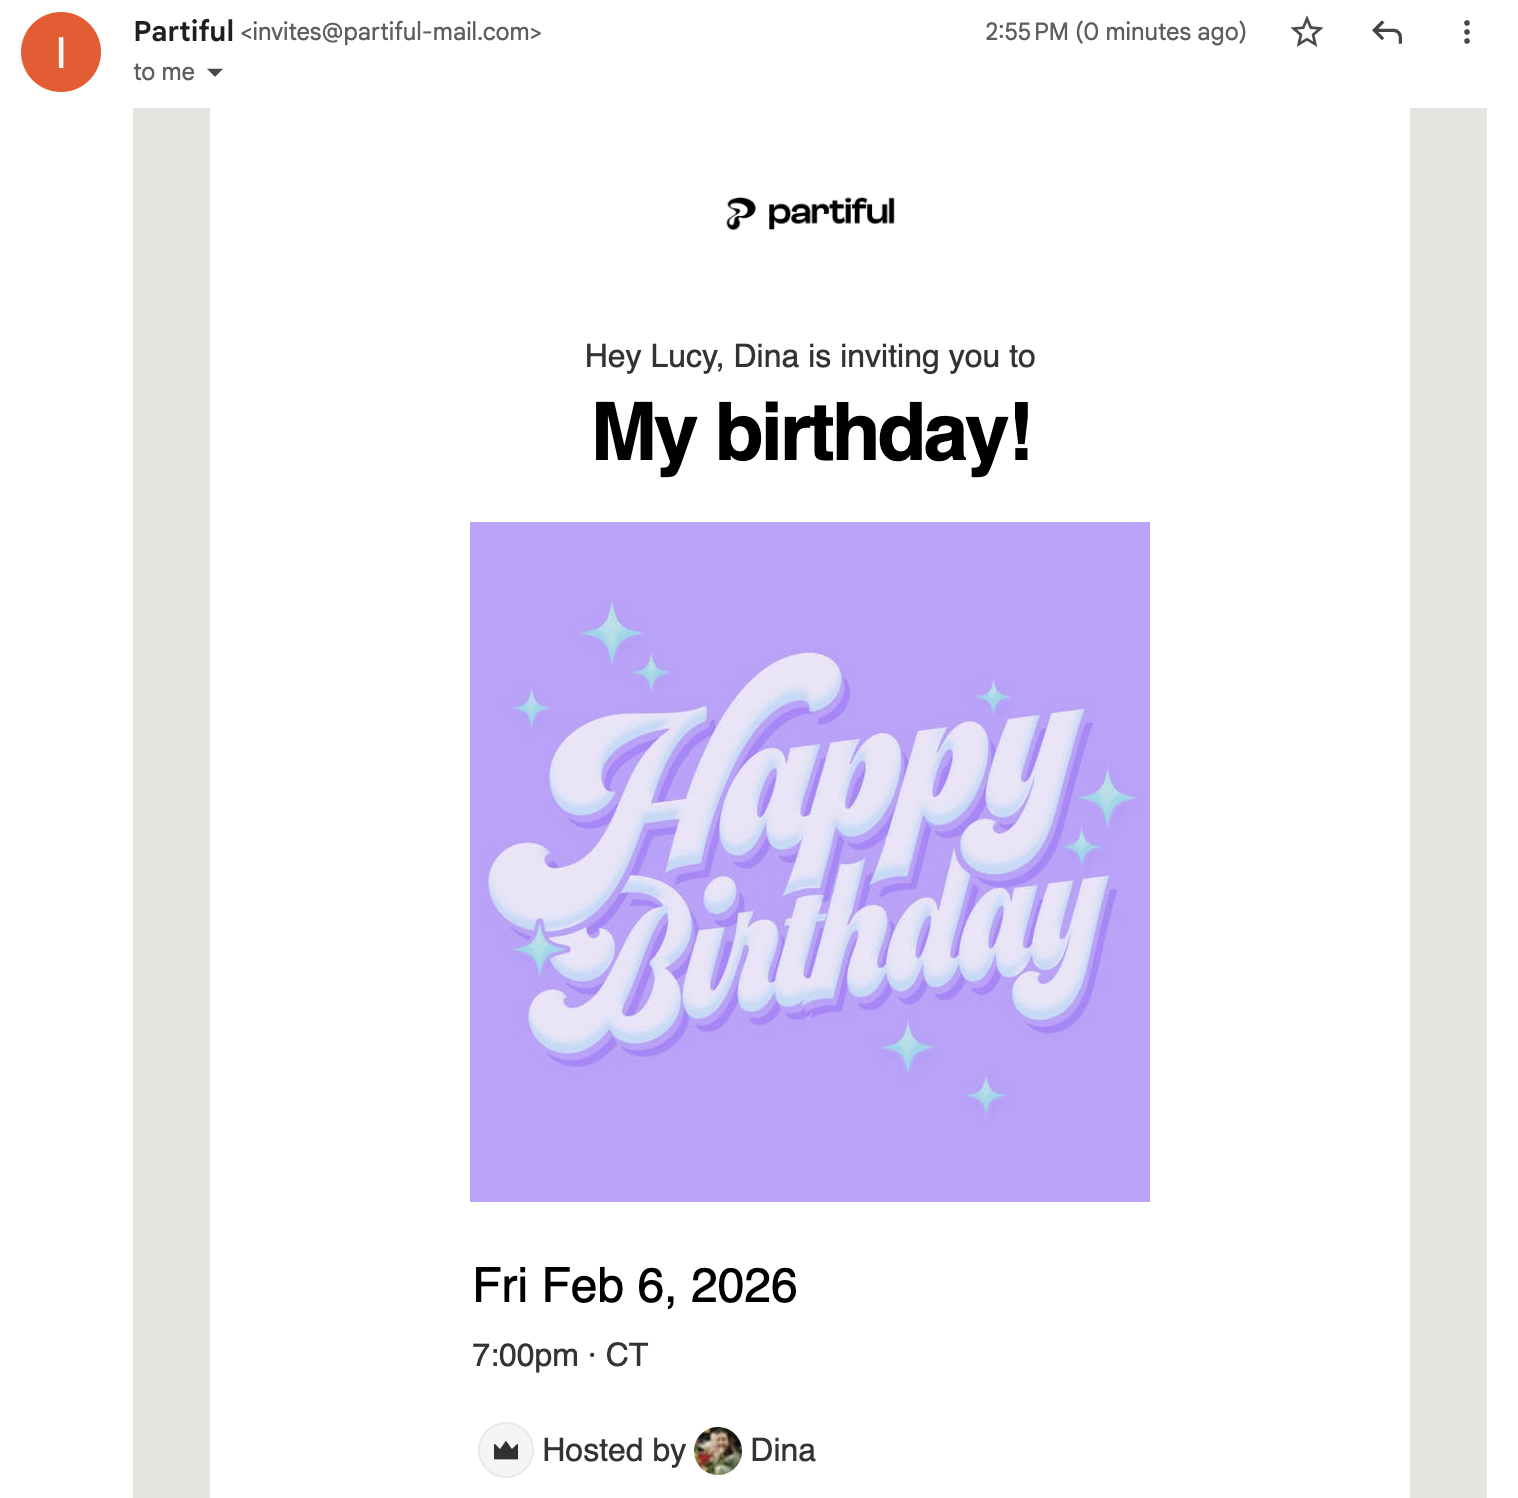Screen dimensions: 1518x1498
Task: Click the Partiful P logo symbol
Action: (x=740, y=213)
